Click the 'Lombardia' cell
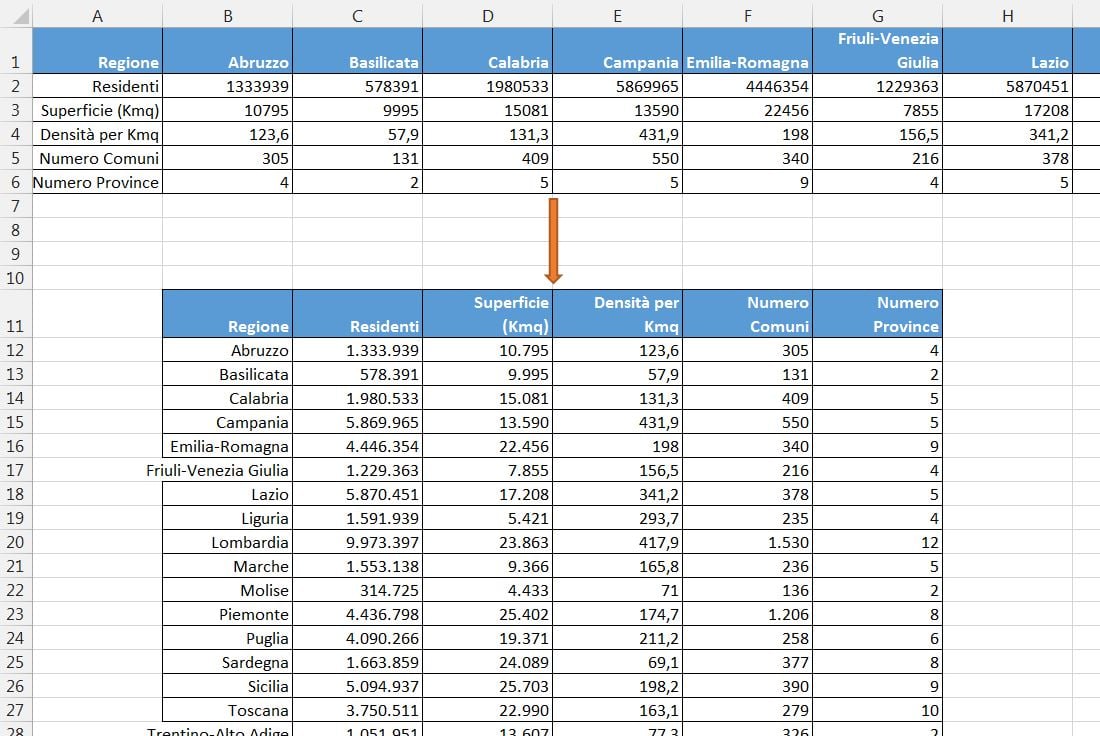Image resolution: width=1100 pixels, height=736 pixels. coord(227,542)
